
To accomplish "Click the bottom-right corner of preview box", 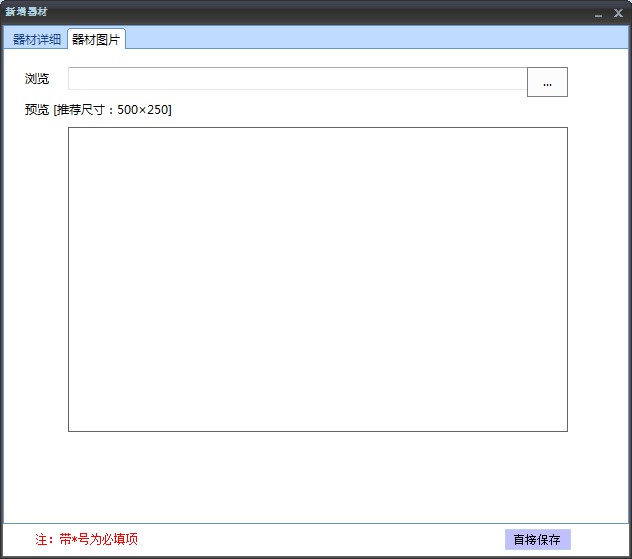I will pyautogui.click(x=564, y=428).
